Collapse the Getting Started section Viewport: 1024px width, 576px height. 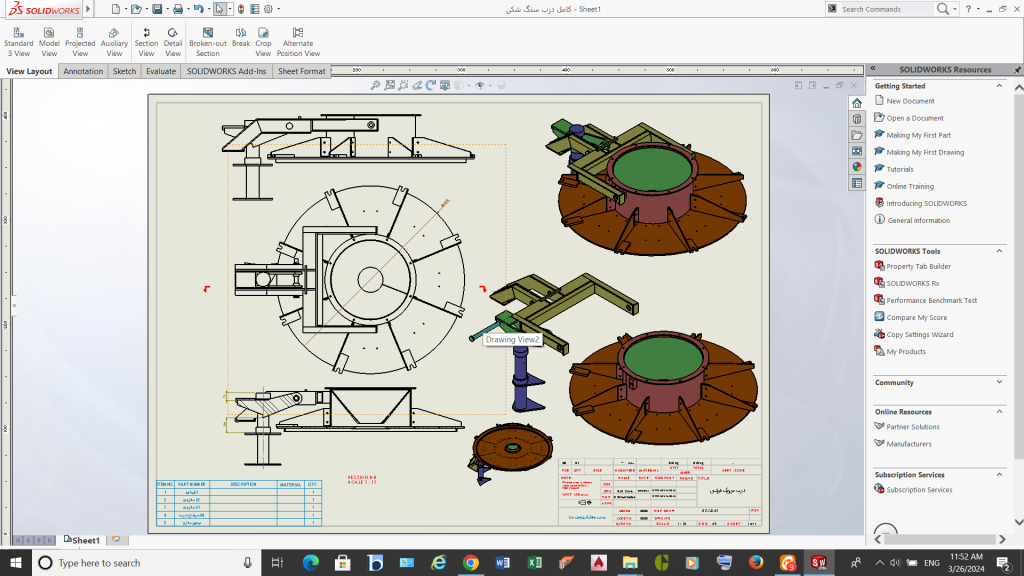point(1000,86)
